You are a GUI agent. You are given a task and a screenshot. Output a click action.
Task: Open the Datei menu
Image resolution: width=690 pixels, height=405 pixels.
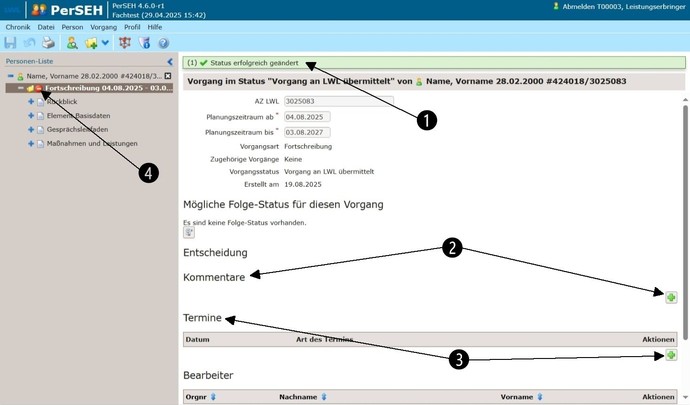click(x=46, y=27)
